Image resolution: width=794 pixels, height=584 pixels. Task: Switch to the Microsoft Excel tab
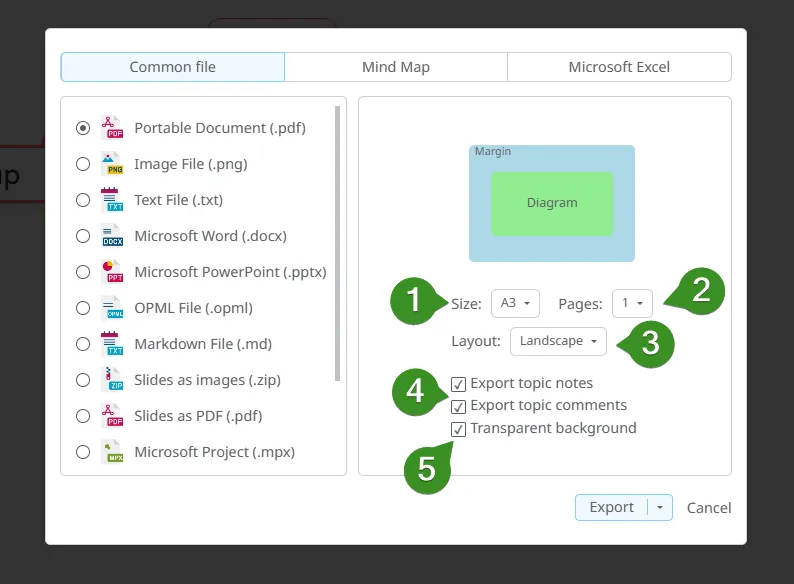pos(619,67)
